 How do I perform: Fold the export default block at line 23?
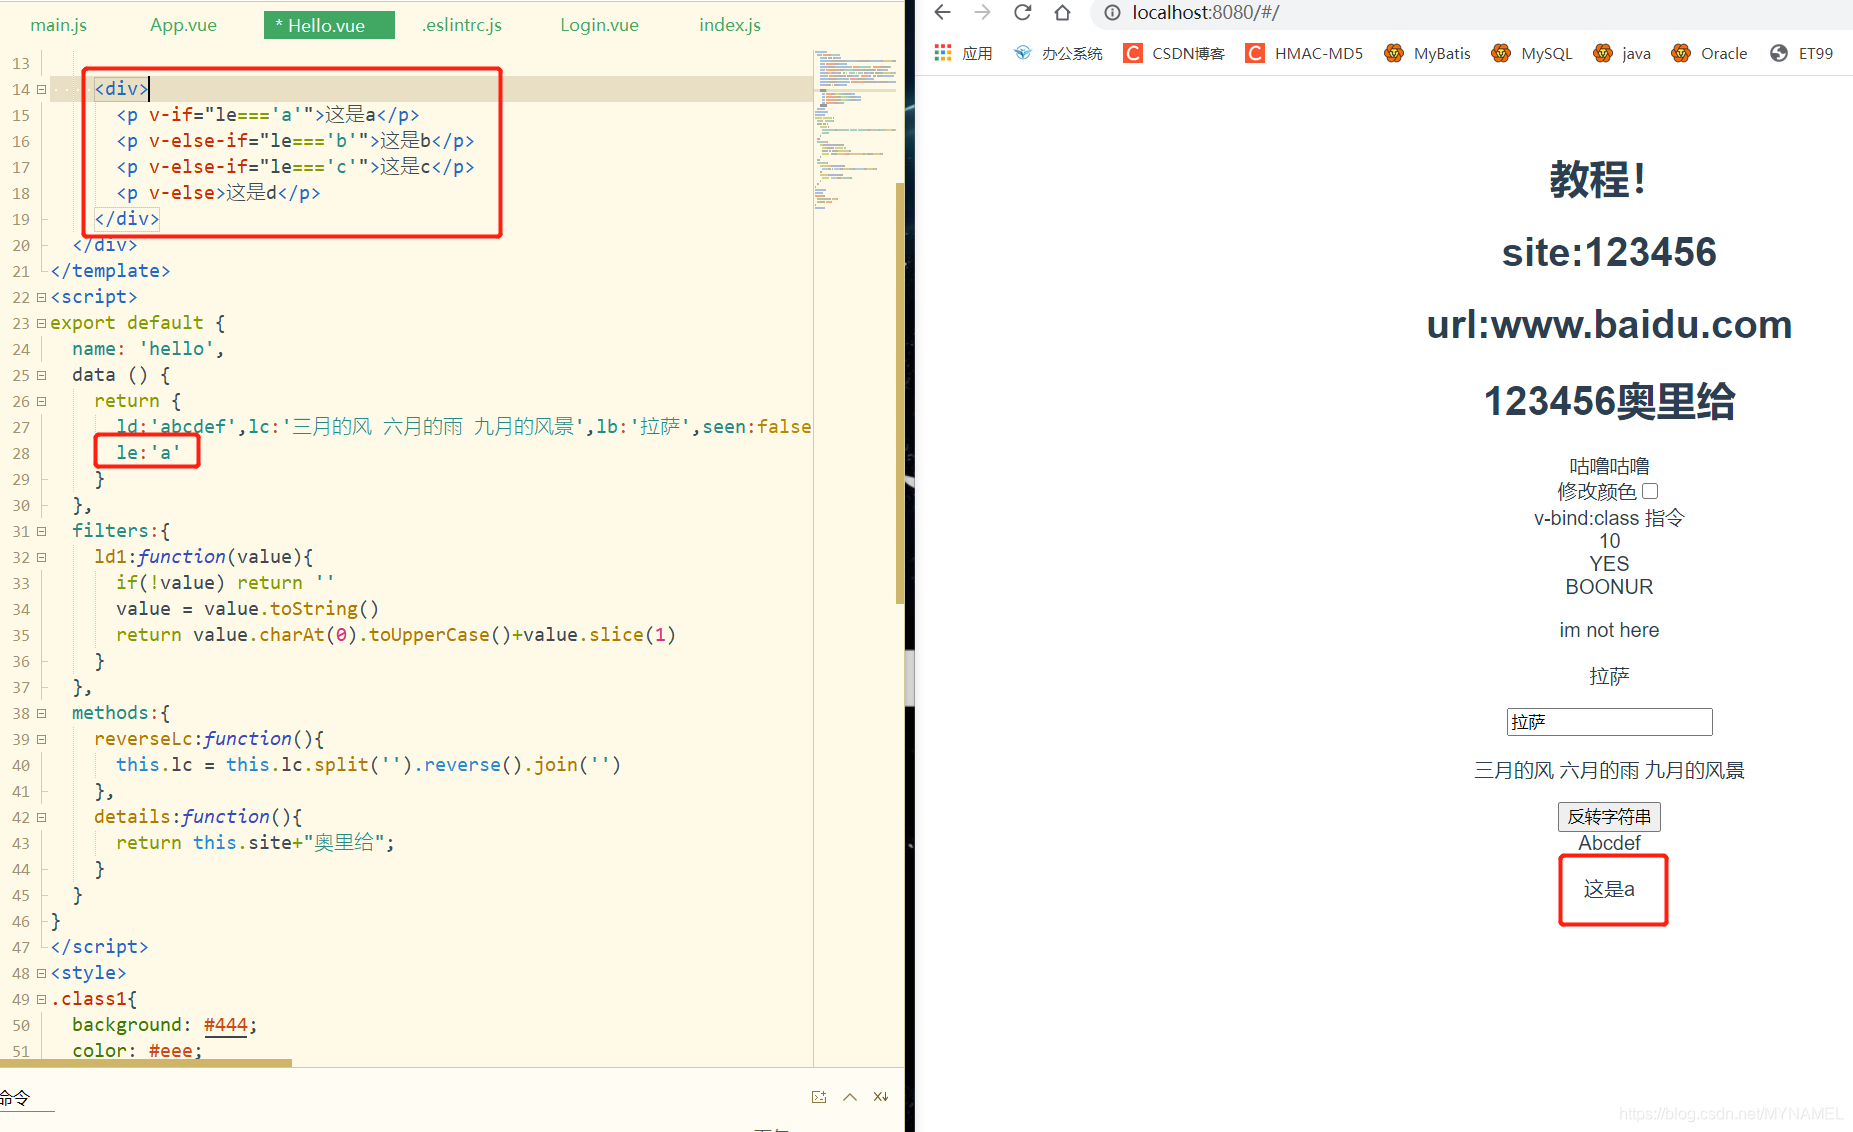point(41,323)
